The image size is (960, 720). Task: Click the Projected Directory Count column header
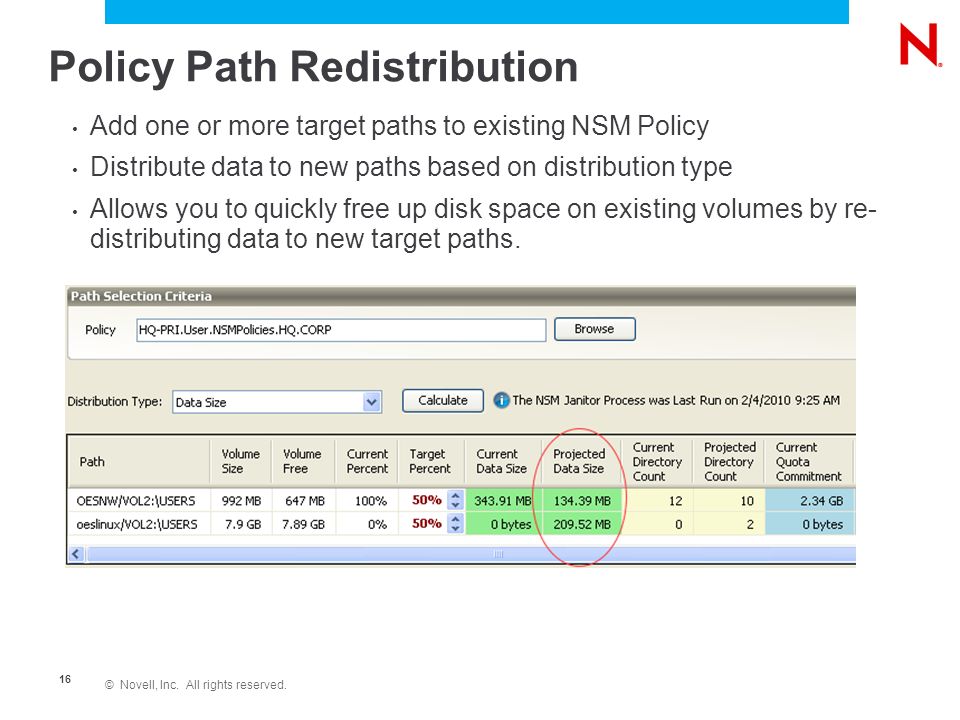(x=729, y=462)
